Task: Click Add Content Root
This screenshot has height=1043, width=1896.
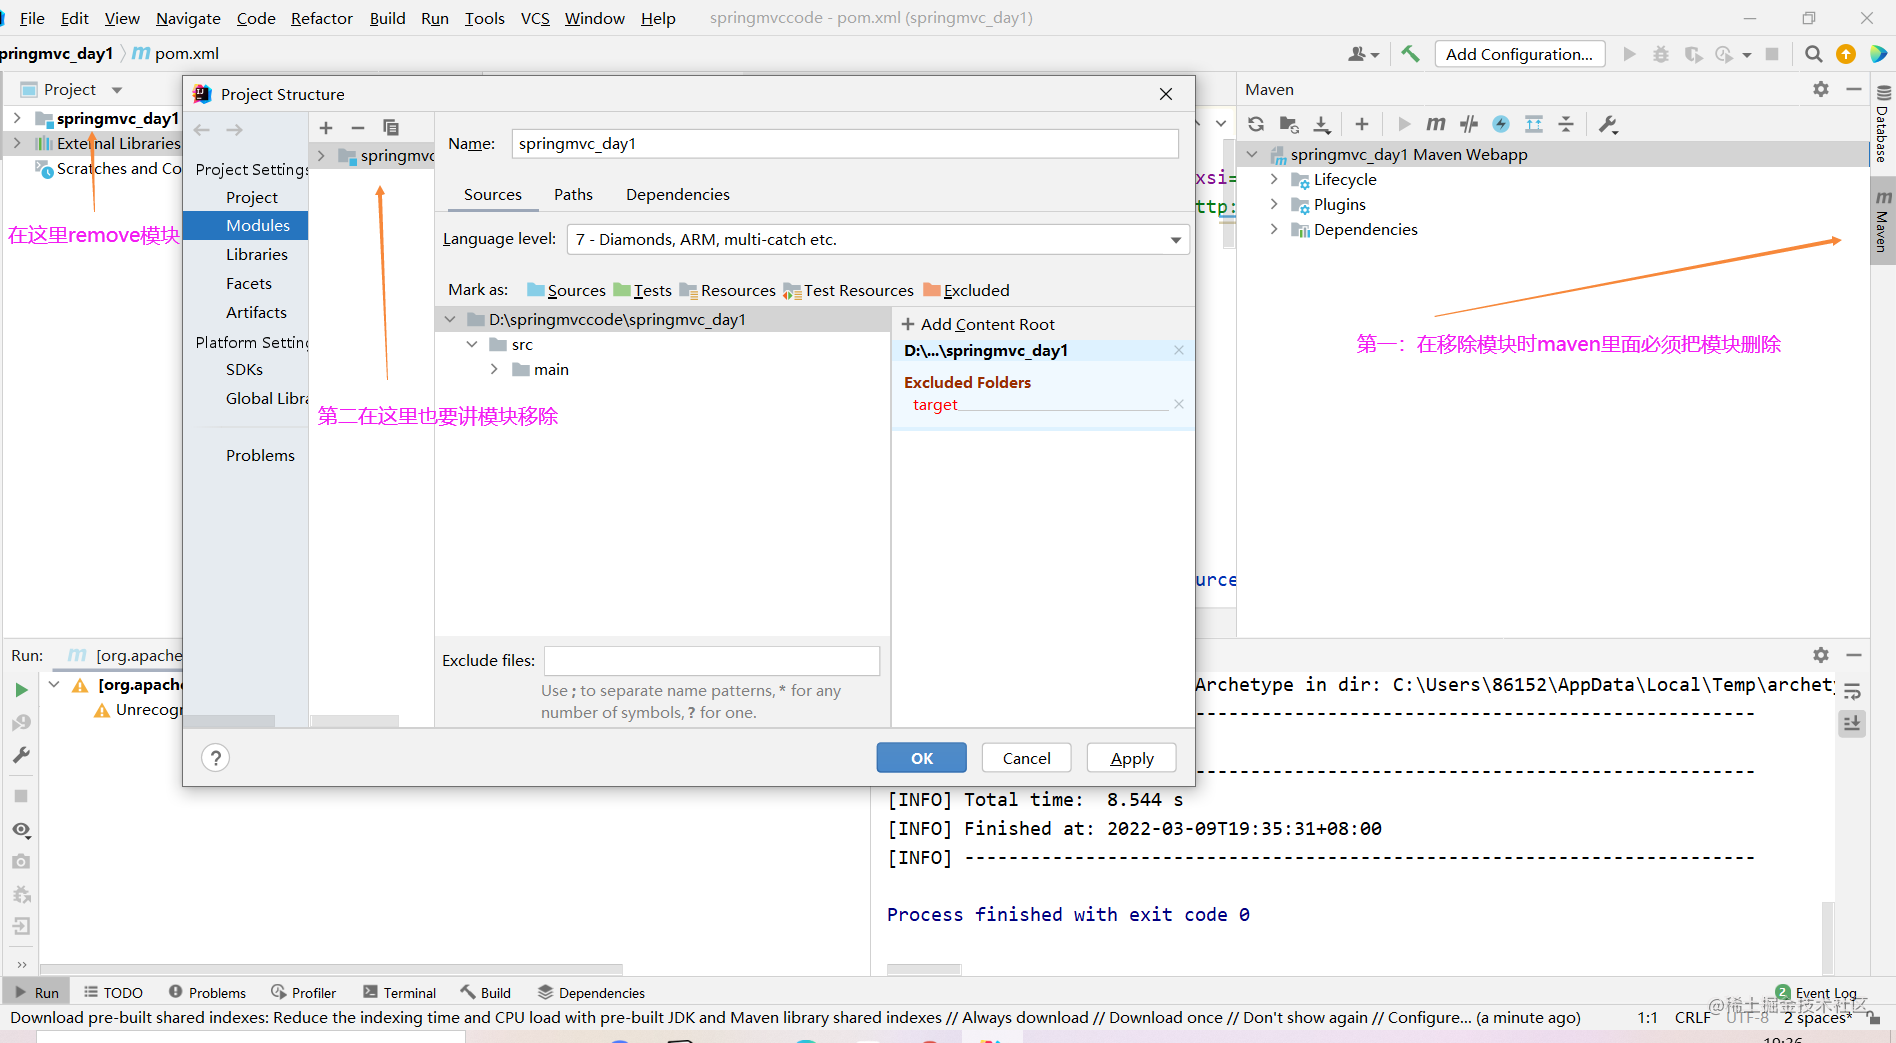Action: coord(978,324)
